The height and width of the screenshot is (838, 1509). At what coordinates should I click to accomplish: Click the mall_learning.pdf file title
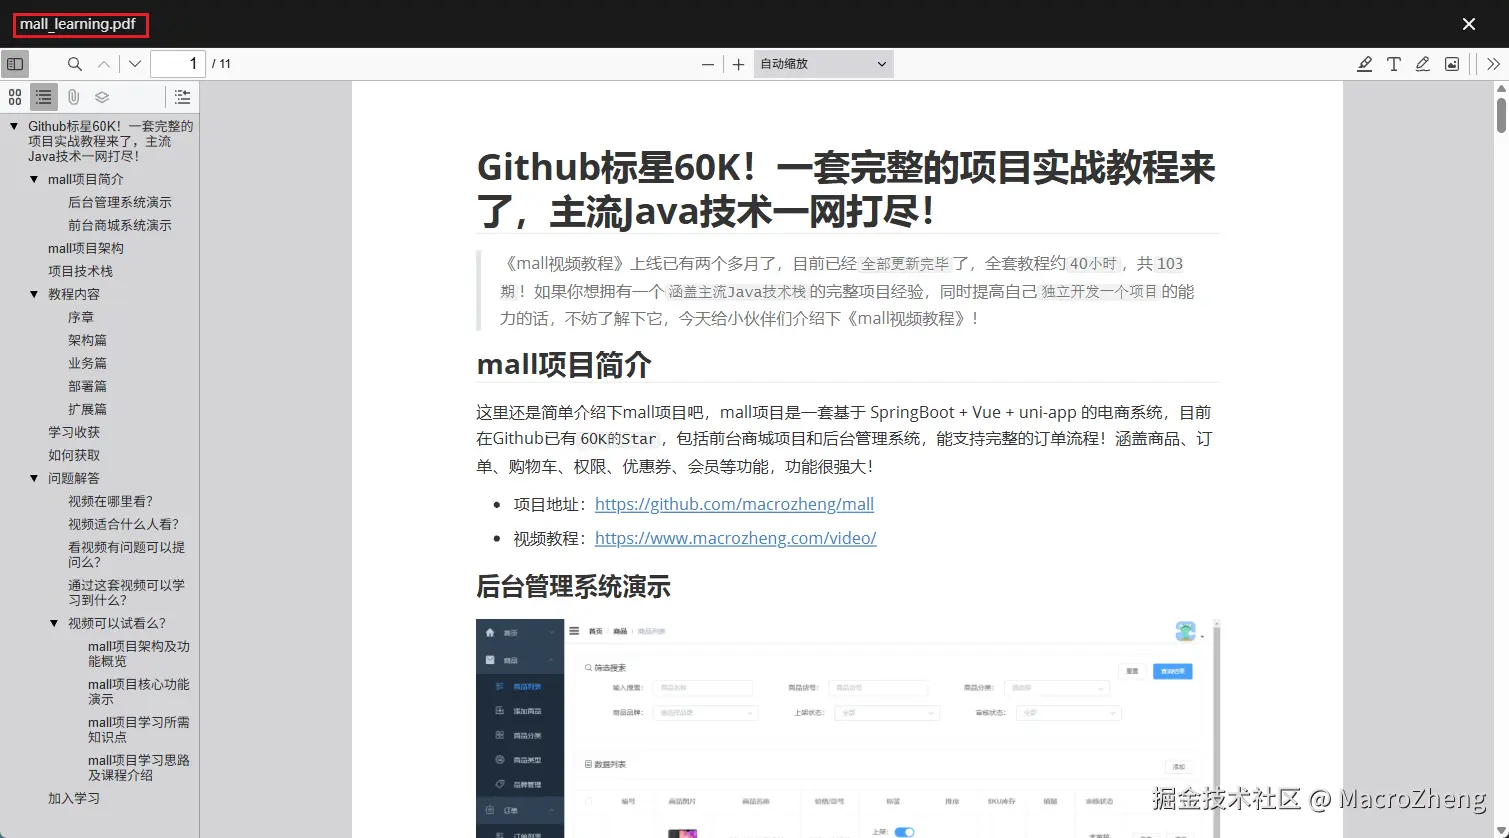78,24
